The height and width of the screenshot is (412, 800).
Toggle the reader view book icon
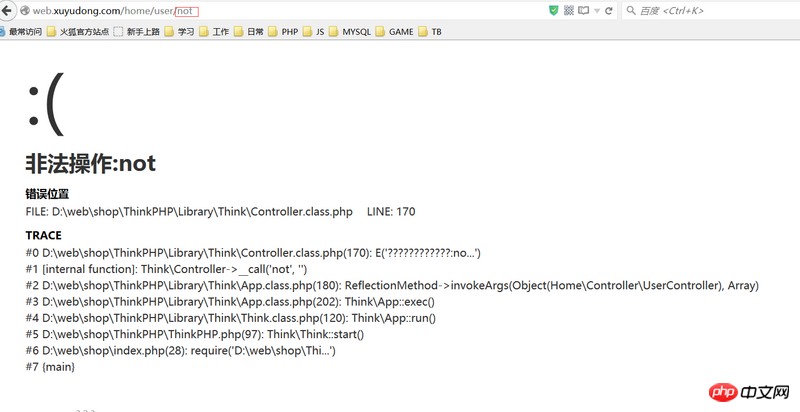point(583,11)
